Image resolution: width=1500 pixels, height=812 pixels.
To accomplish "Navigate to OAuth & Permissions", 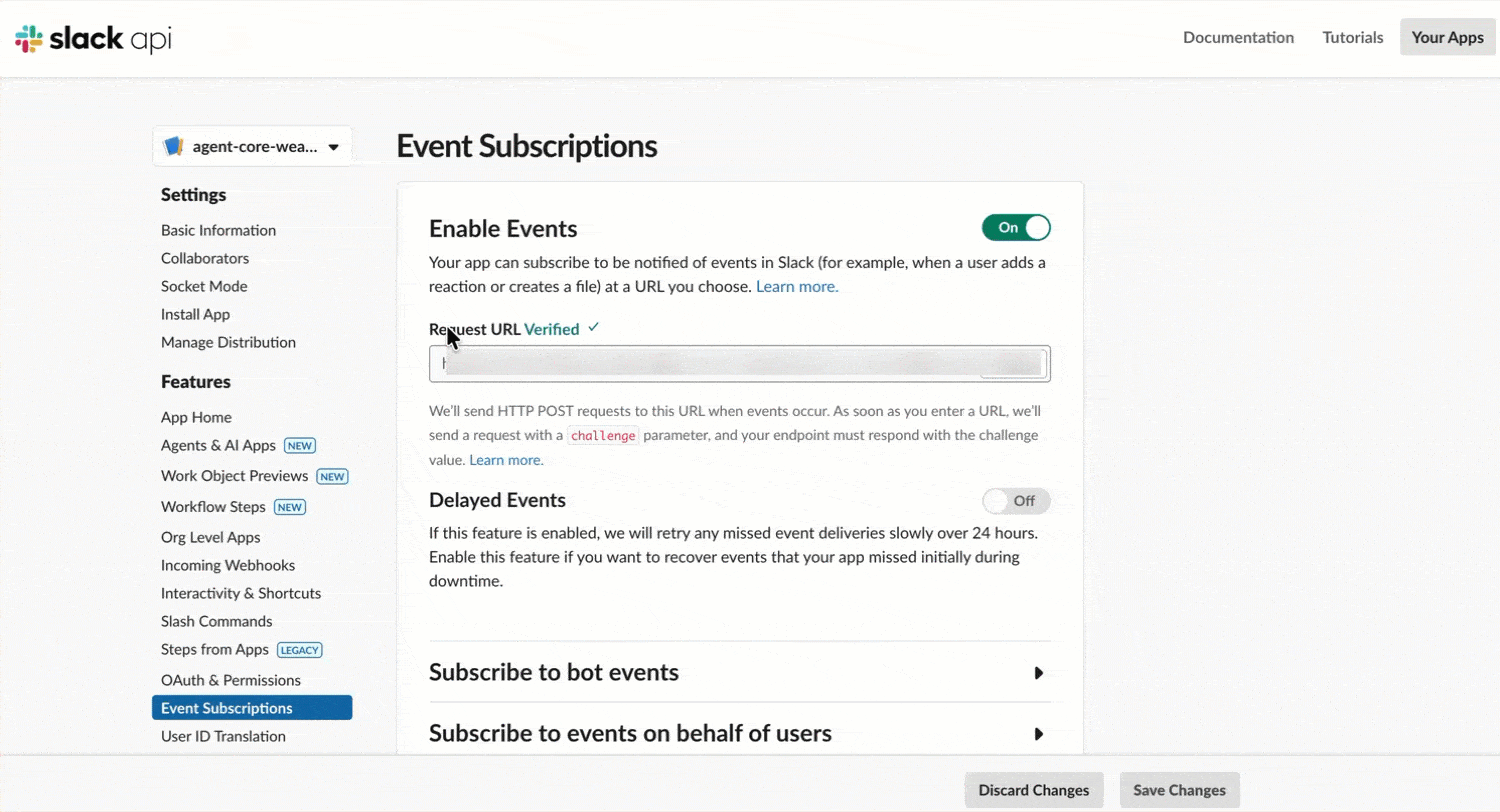I will 231,680.
